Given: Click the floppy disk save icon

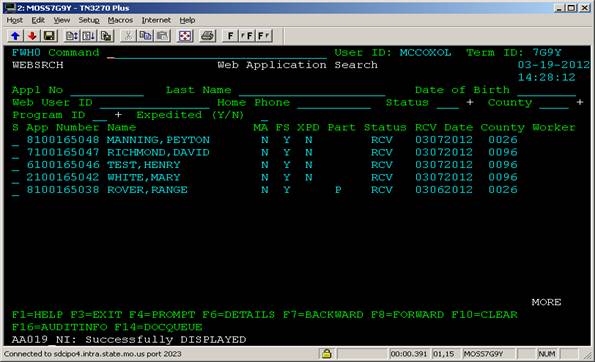Looking at the screenshot, I should 49,36.
